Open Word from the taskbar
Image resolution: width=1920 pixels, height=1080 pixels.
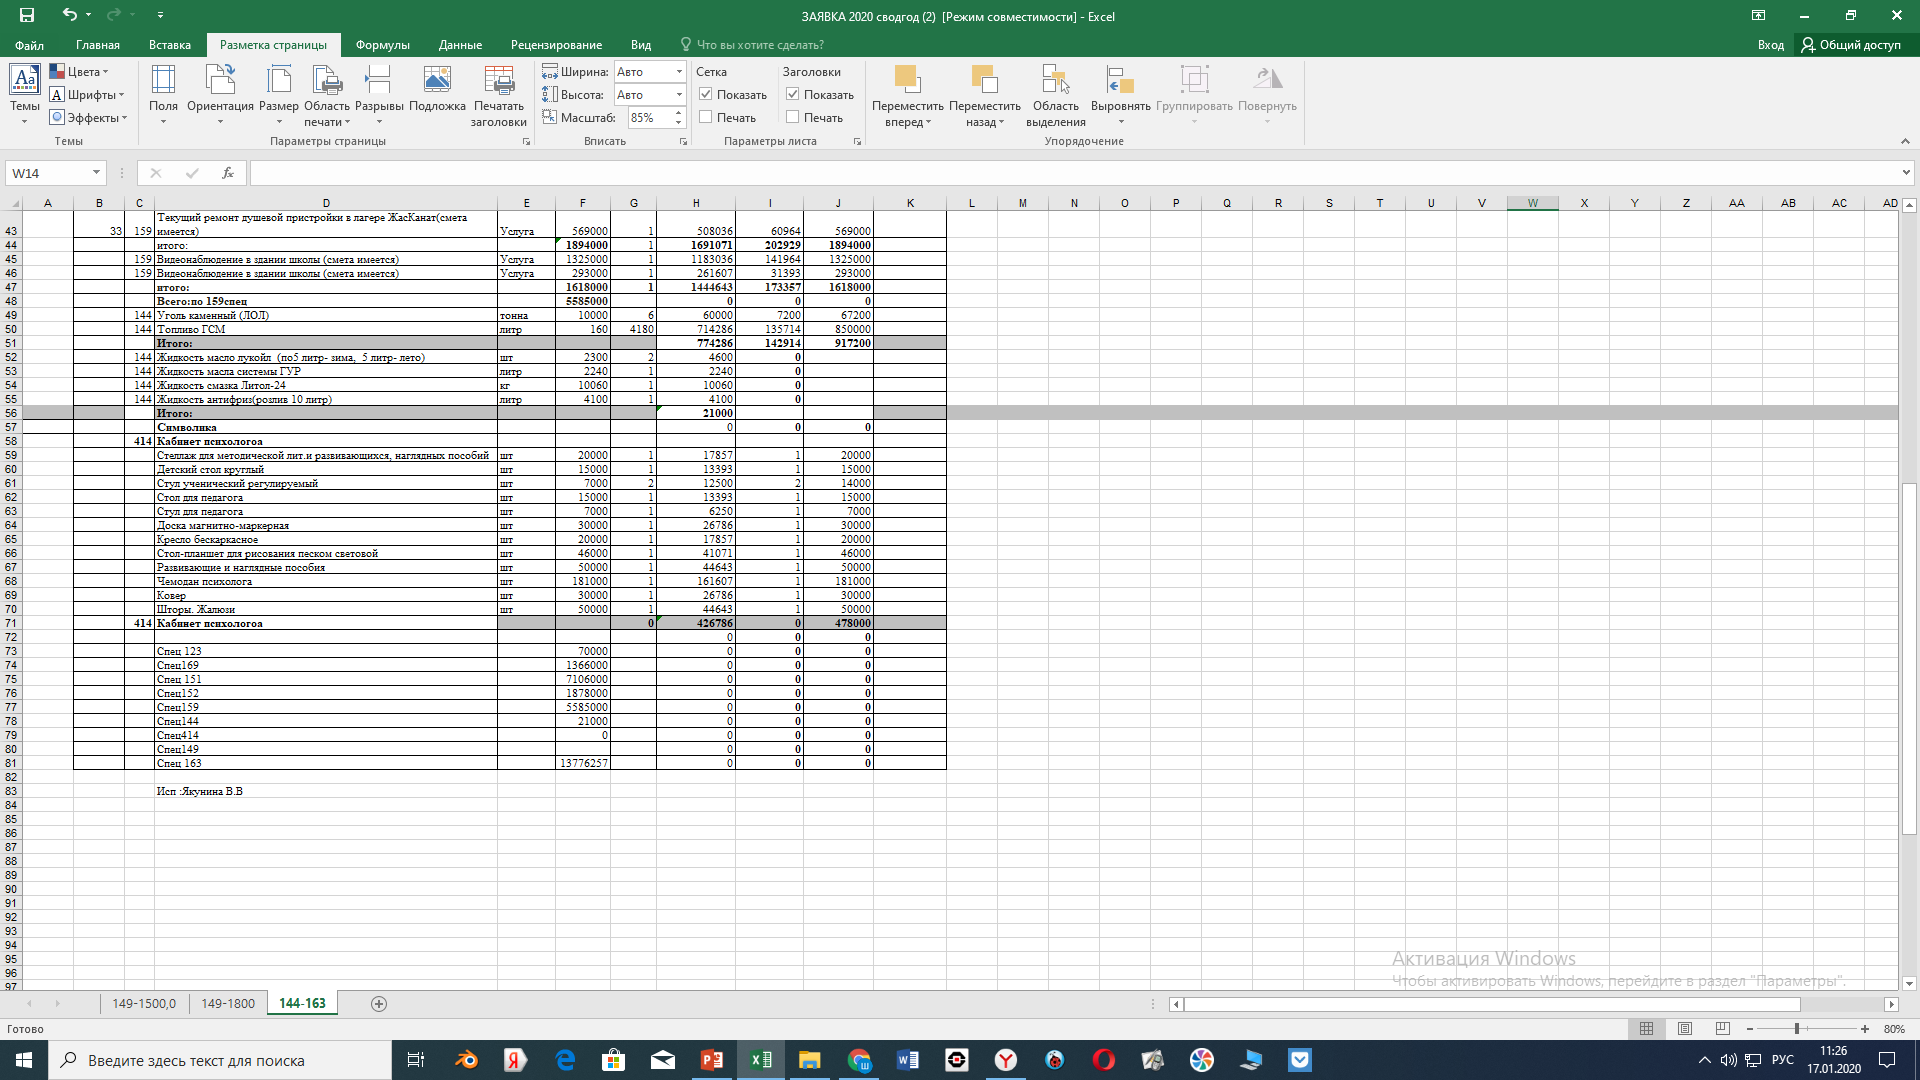(x=908, y=1060)
